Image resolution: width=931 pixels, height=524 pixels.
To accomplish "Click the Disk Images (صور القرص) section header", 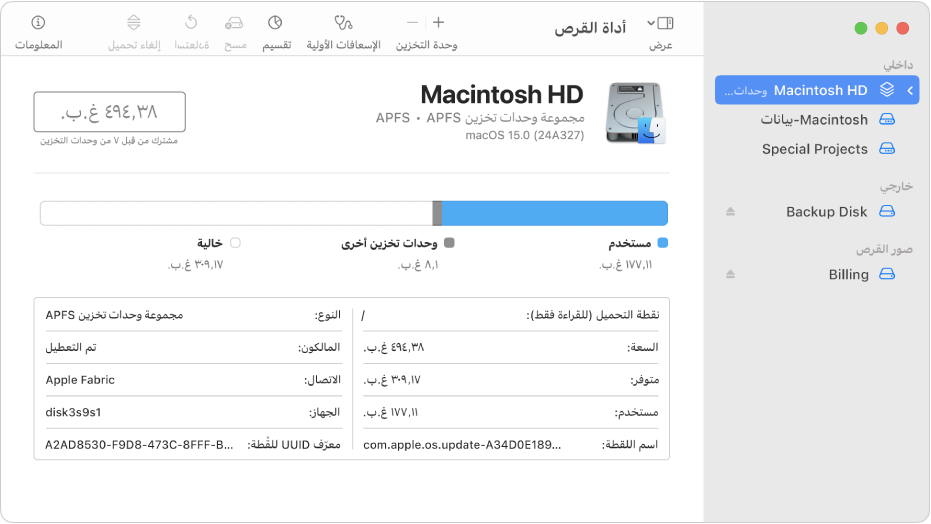I will click(884, 249).
